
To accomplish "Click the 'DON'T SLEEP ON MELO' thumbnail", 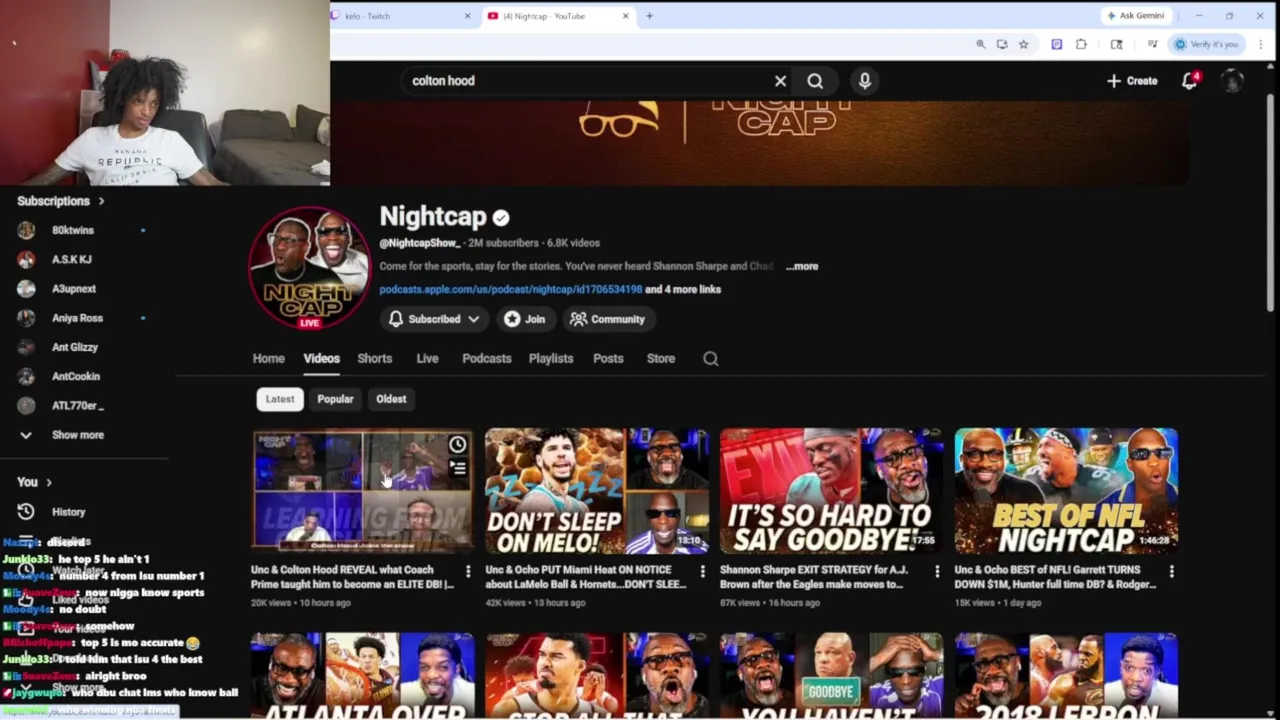I will [597, 491].
